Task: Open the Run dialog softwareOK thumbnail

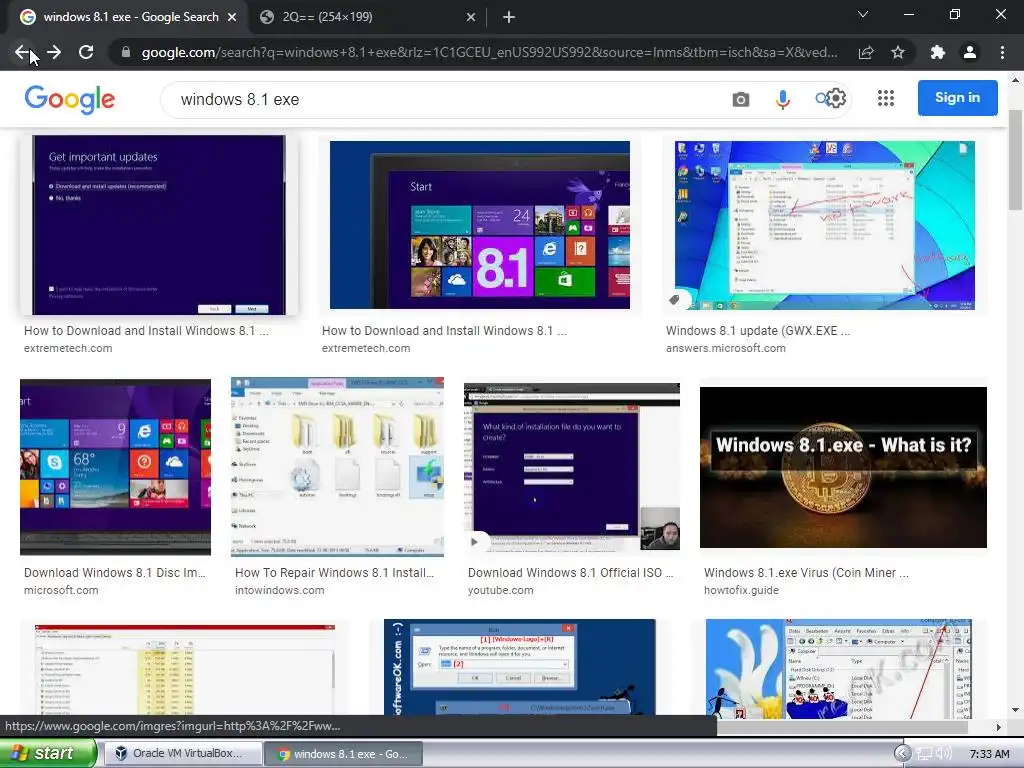Action: (520, 667)
